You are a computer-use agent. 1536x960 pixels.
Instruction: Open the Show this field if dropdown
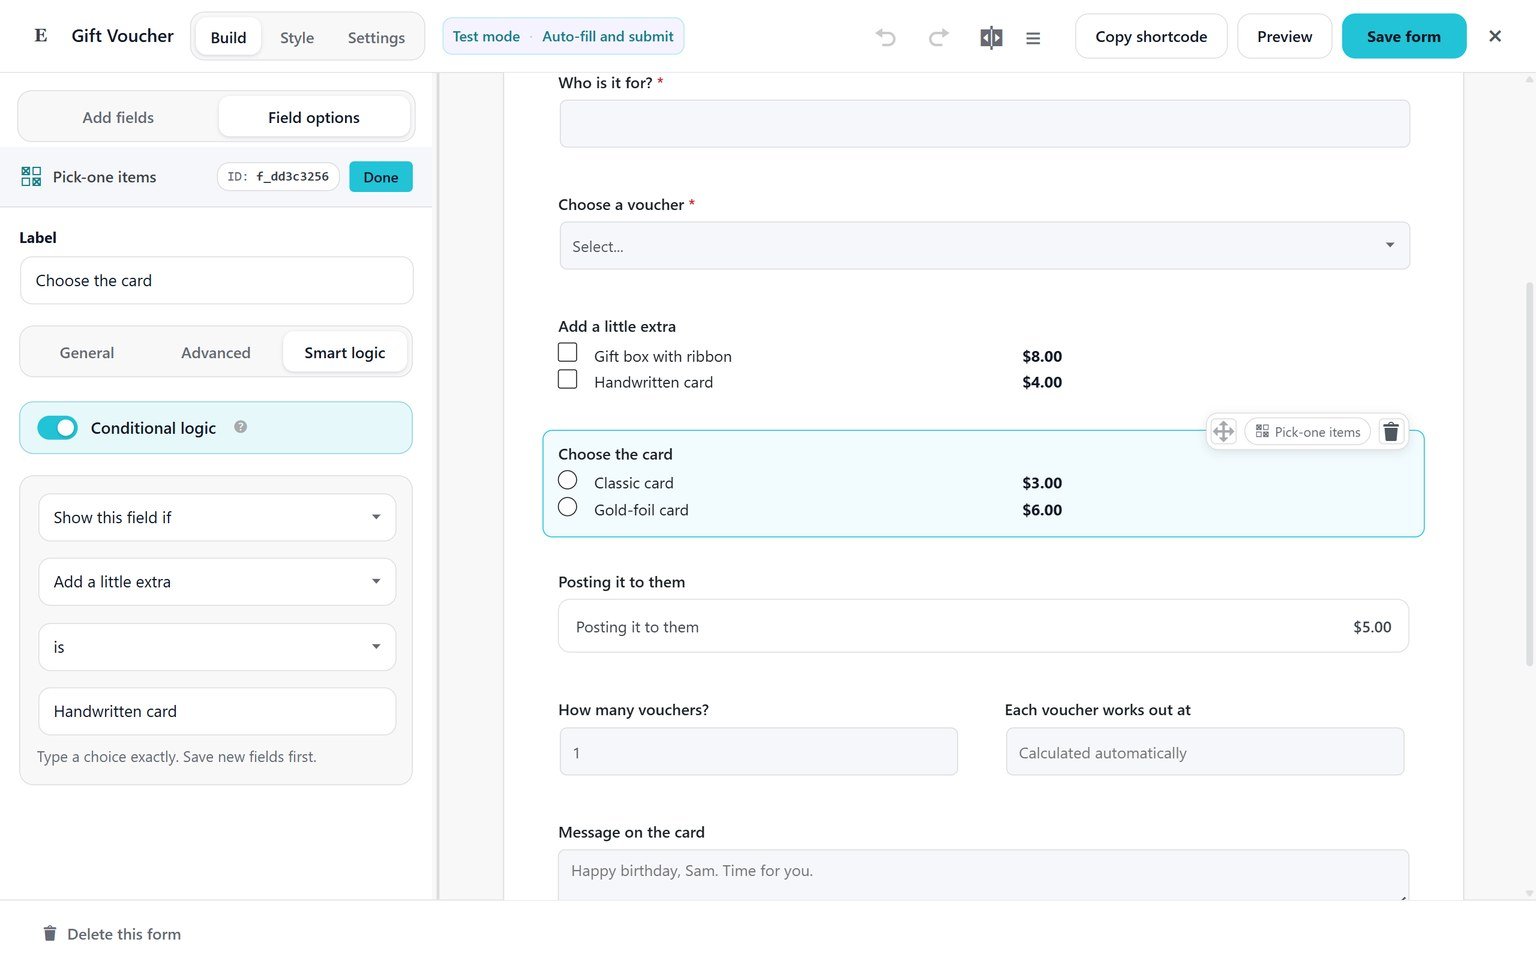[x=217, y=517]
